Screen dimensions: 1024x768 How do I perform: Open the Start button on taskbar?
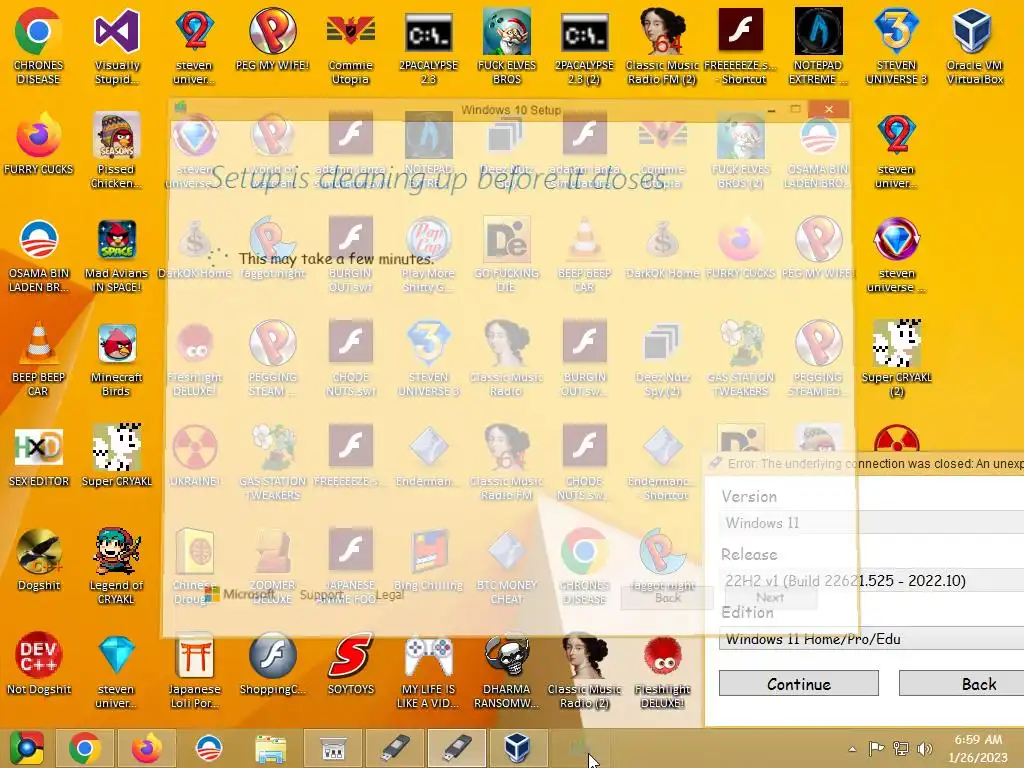26,748
